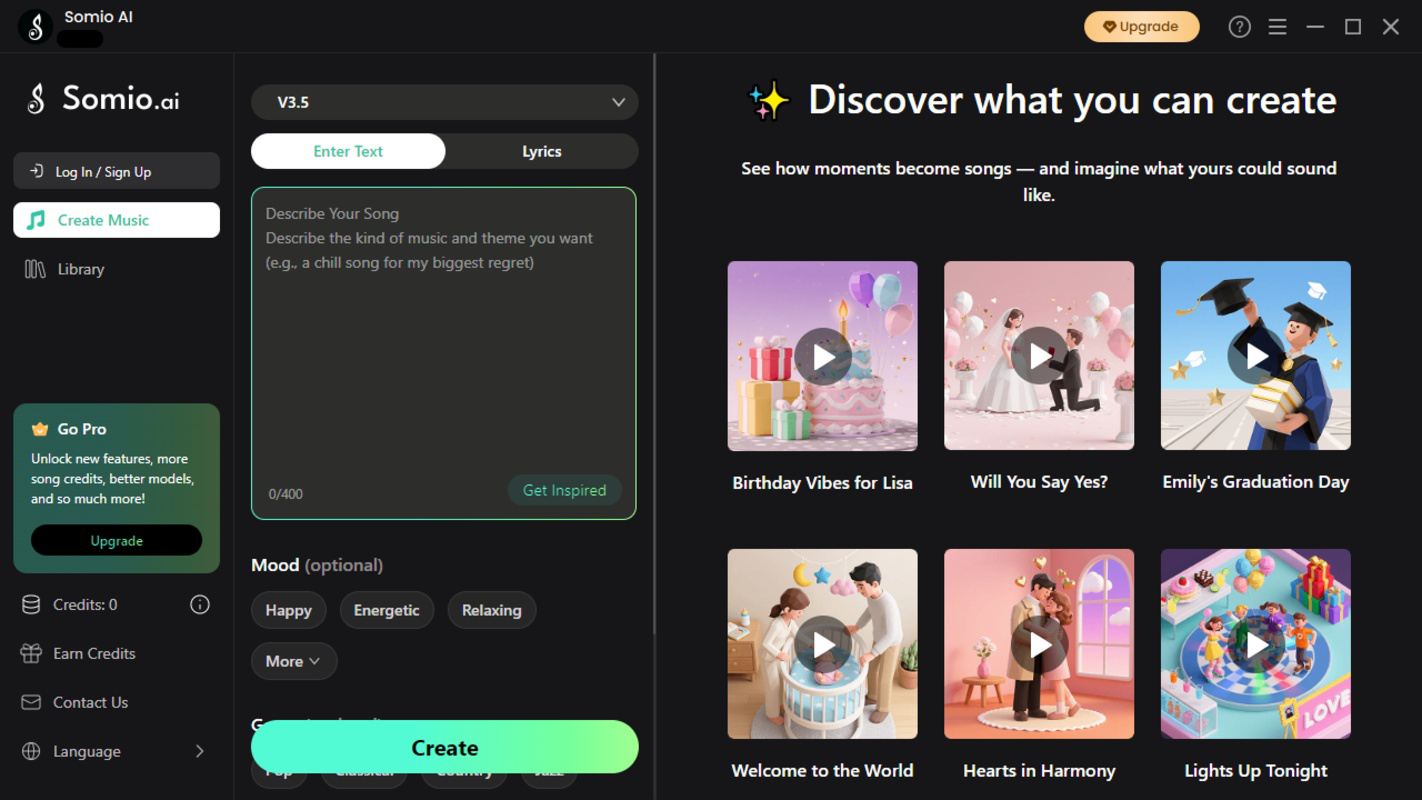This screenshot has width=1422, height=800.
Task: Click the Lights Up Tonight title
Action: click(x=1256, y=770)
